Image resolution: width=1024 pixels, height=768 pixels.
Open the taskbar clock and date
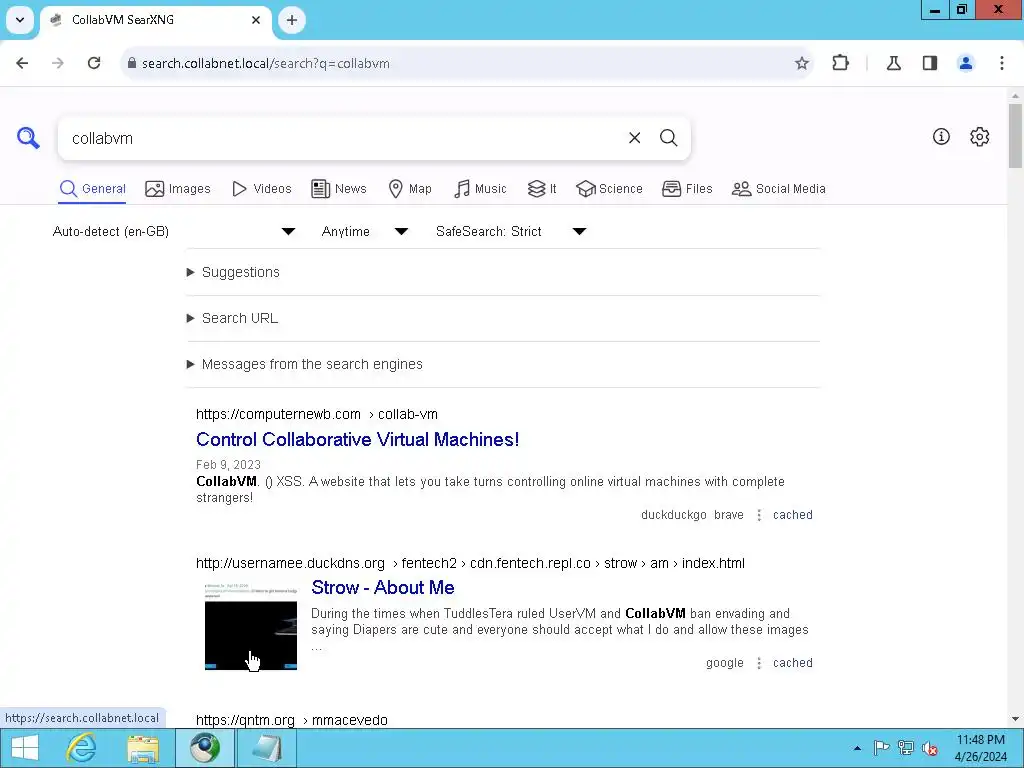point(981,748)
